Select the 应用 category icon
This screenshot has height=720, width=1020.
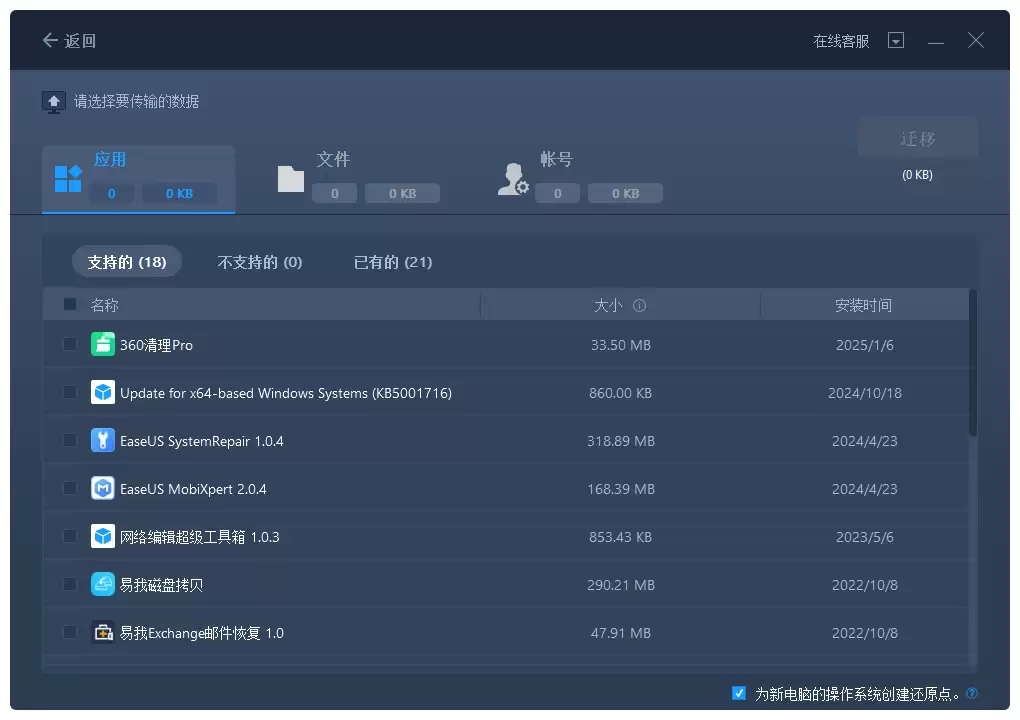pos(66,178)
